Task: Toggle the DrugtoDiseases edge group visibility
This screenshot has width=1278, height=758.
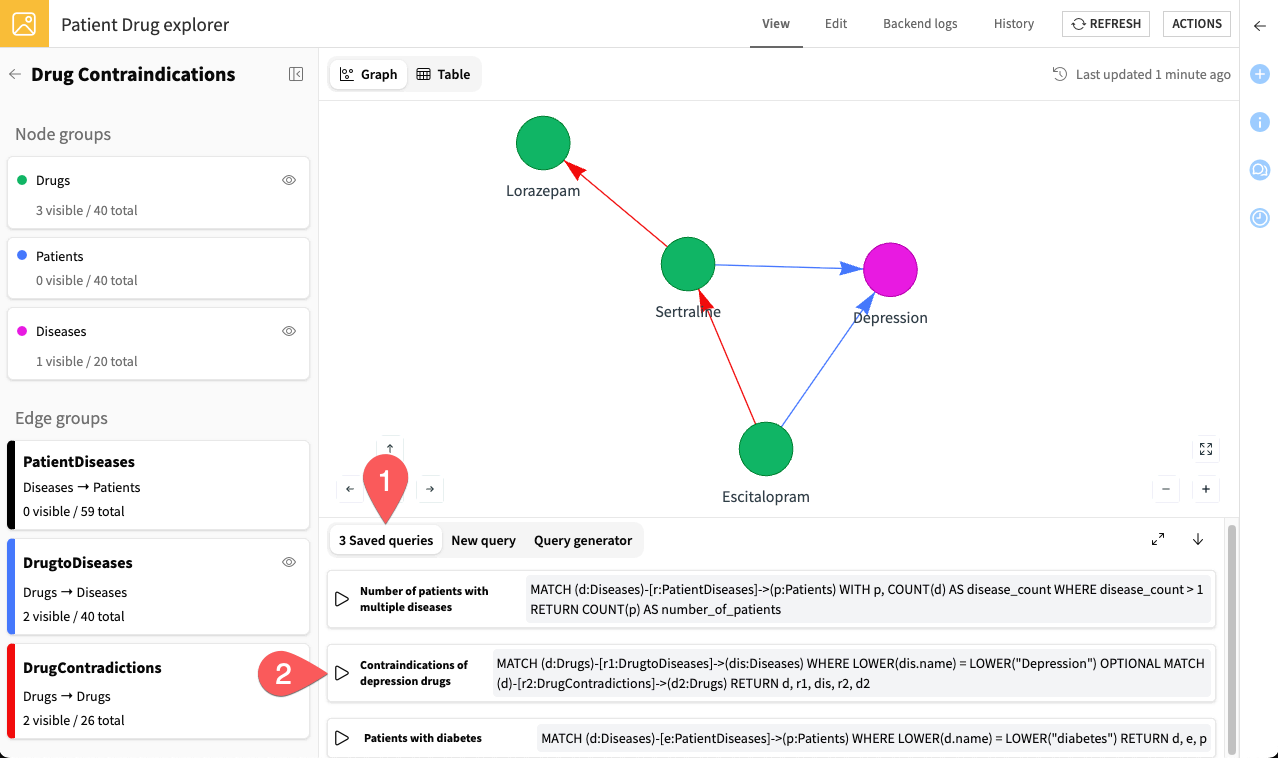Action: (288, 562)
